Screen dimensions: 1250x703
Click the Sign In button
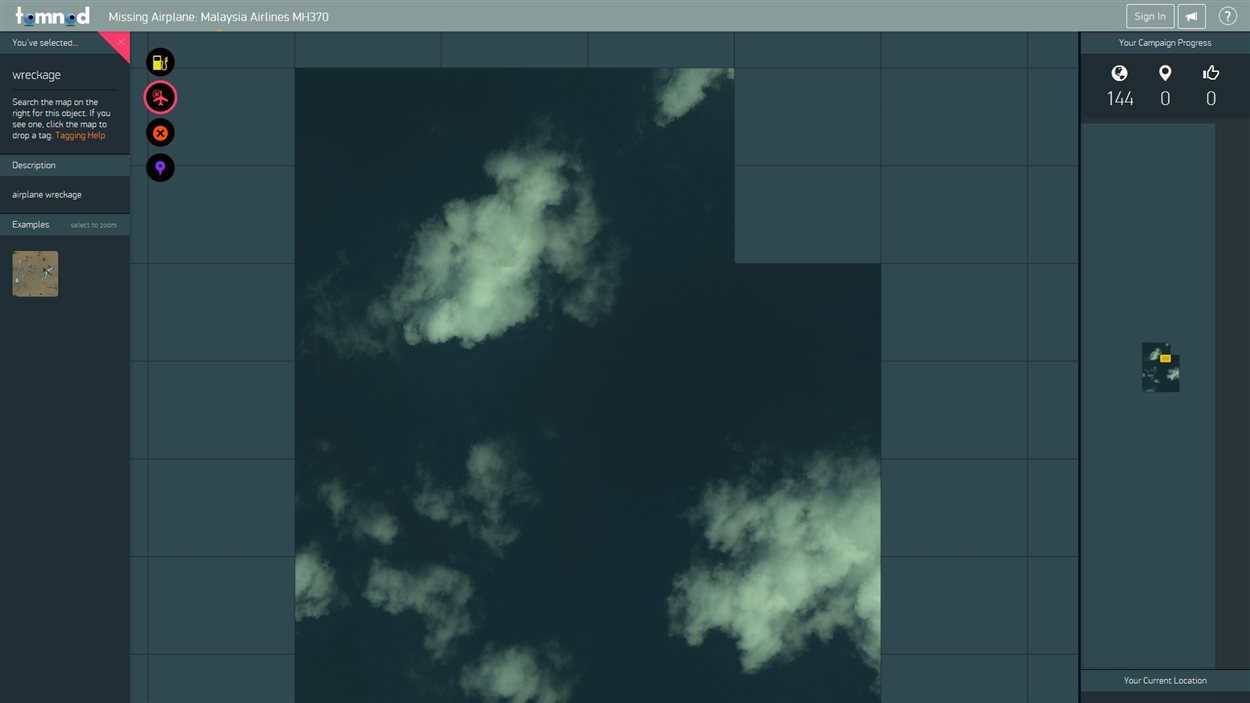point(1150,16)
